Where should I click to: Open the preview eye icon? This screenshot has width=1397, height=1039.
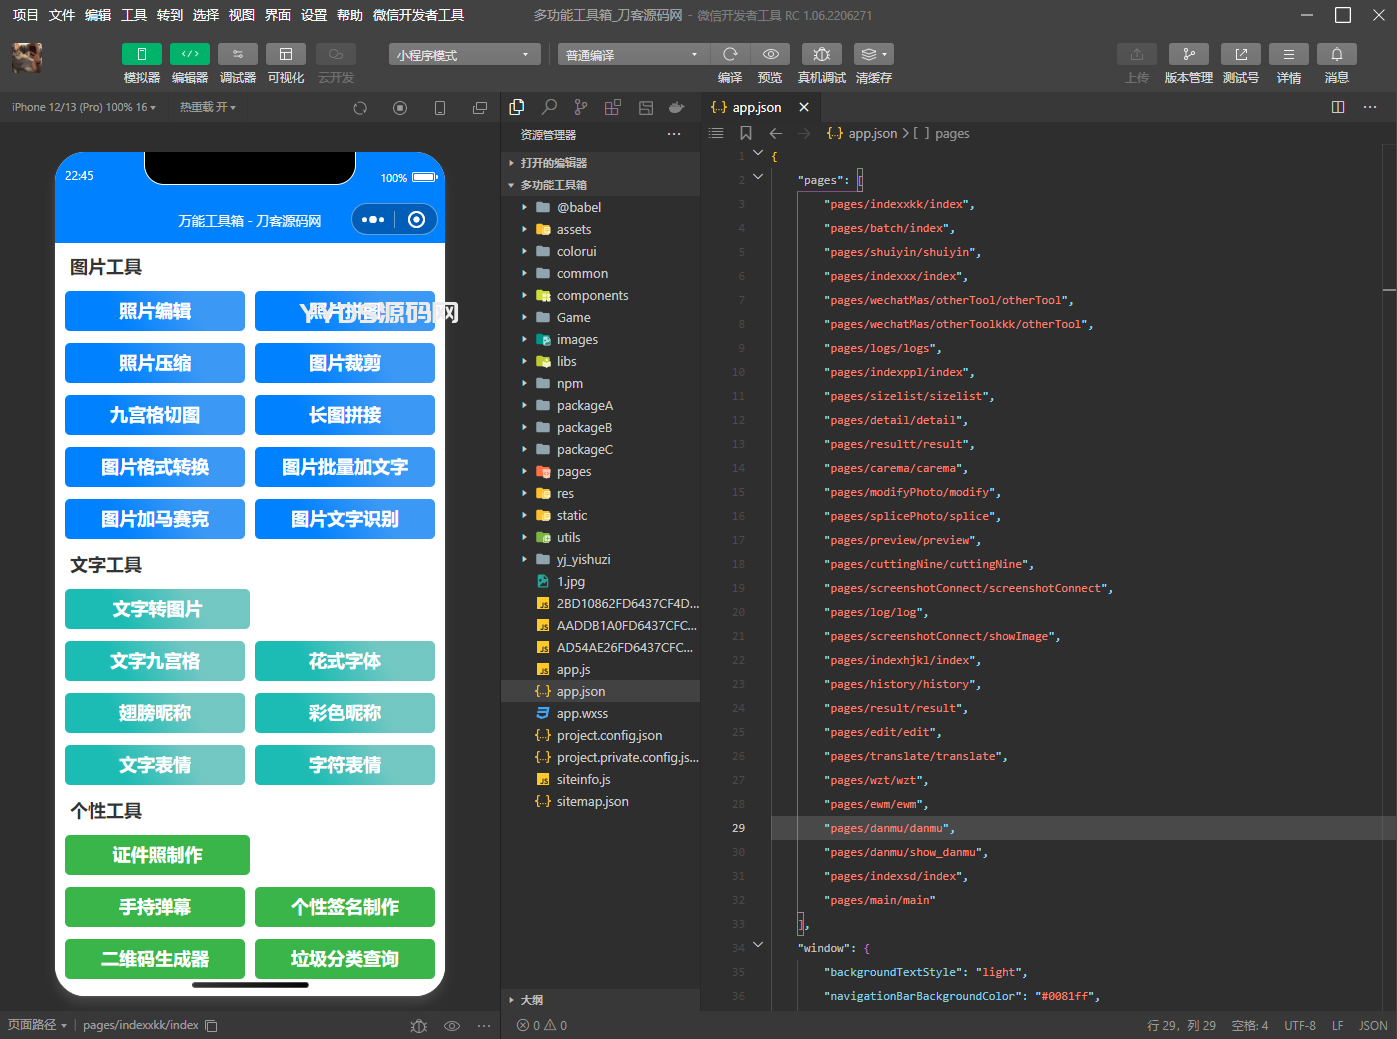(770, 54)
